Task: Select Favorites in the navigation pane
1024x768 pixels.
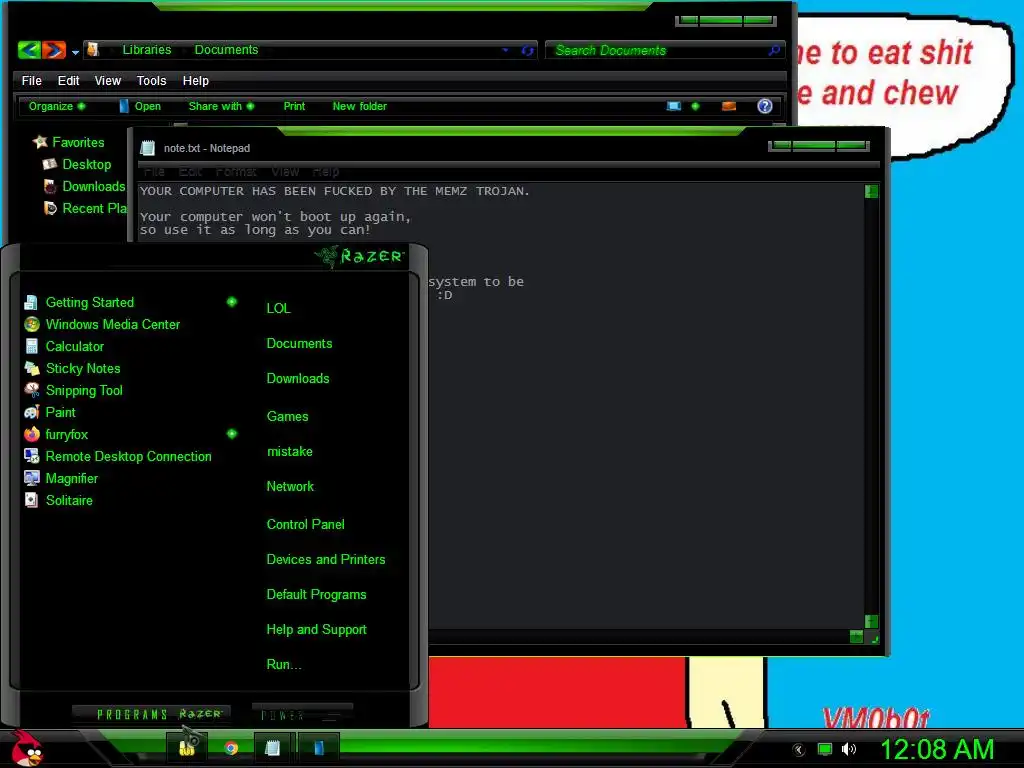Action: pos(78,142)
